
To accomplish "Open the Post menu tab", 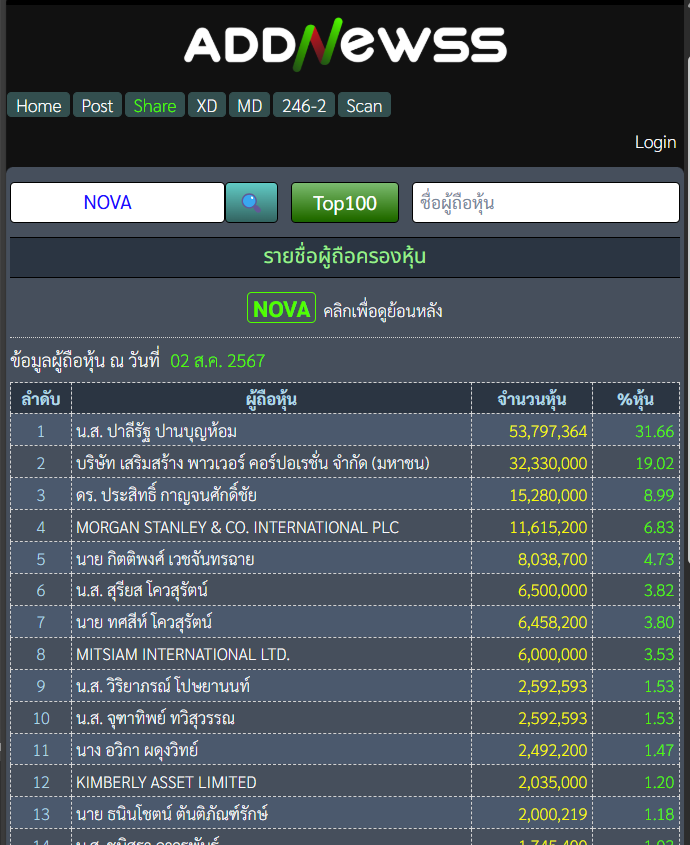I will [x=98, y=106].
